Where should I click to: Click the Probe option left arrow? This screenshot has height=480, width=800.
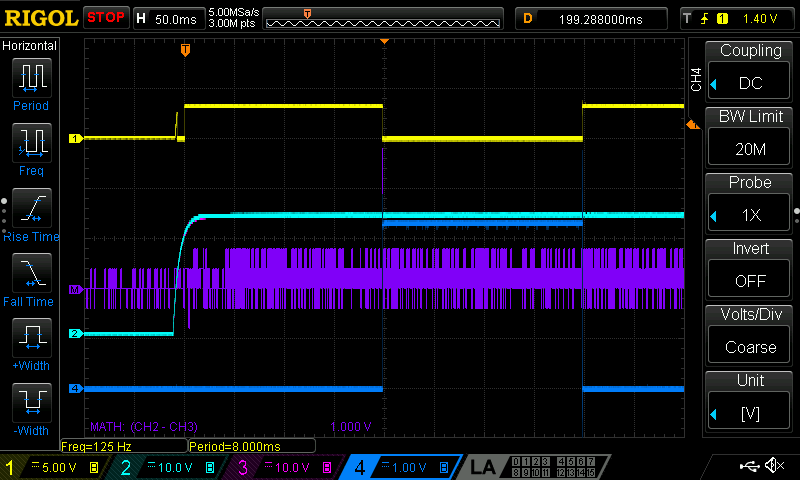point(714,216)
